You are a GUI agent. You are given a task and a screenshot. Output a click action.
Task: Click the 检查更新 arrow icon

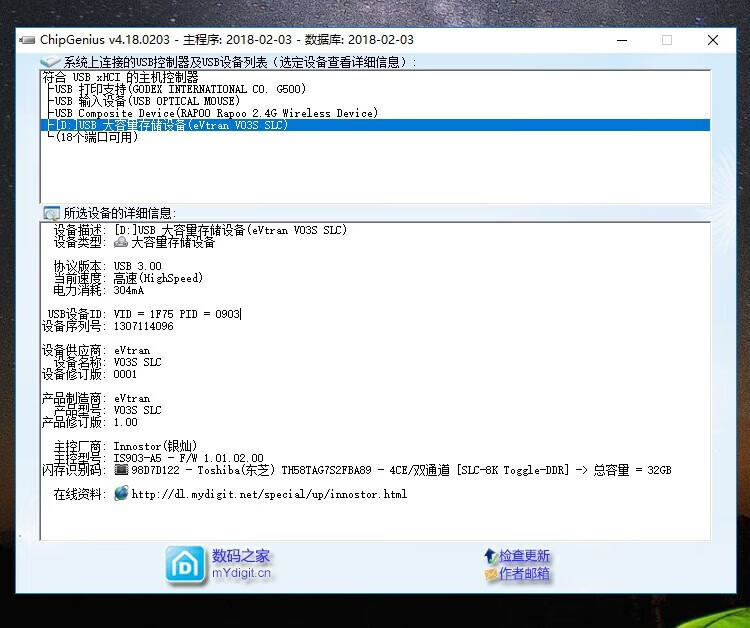coord(489,555)
